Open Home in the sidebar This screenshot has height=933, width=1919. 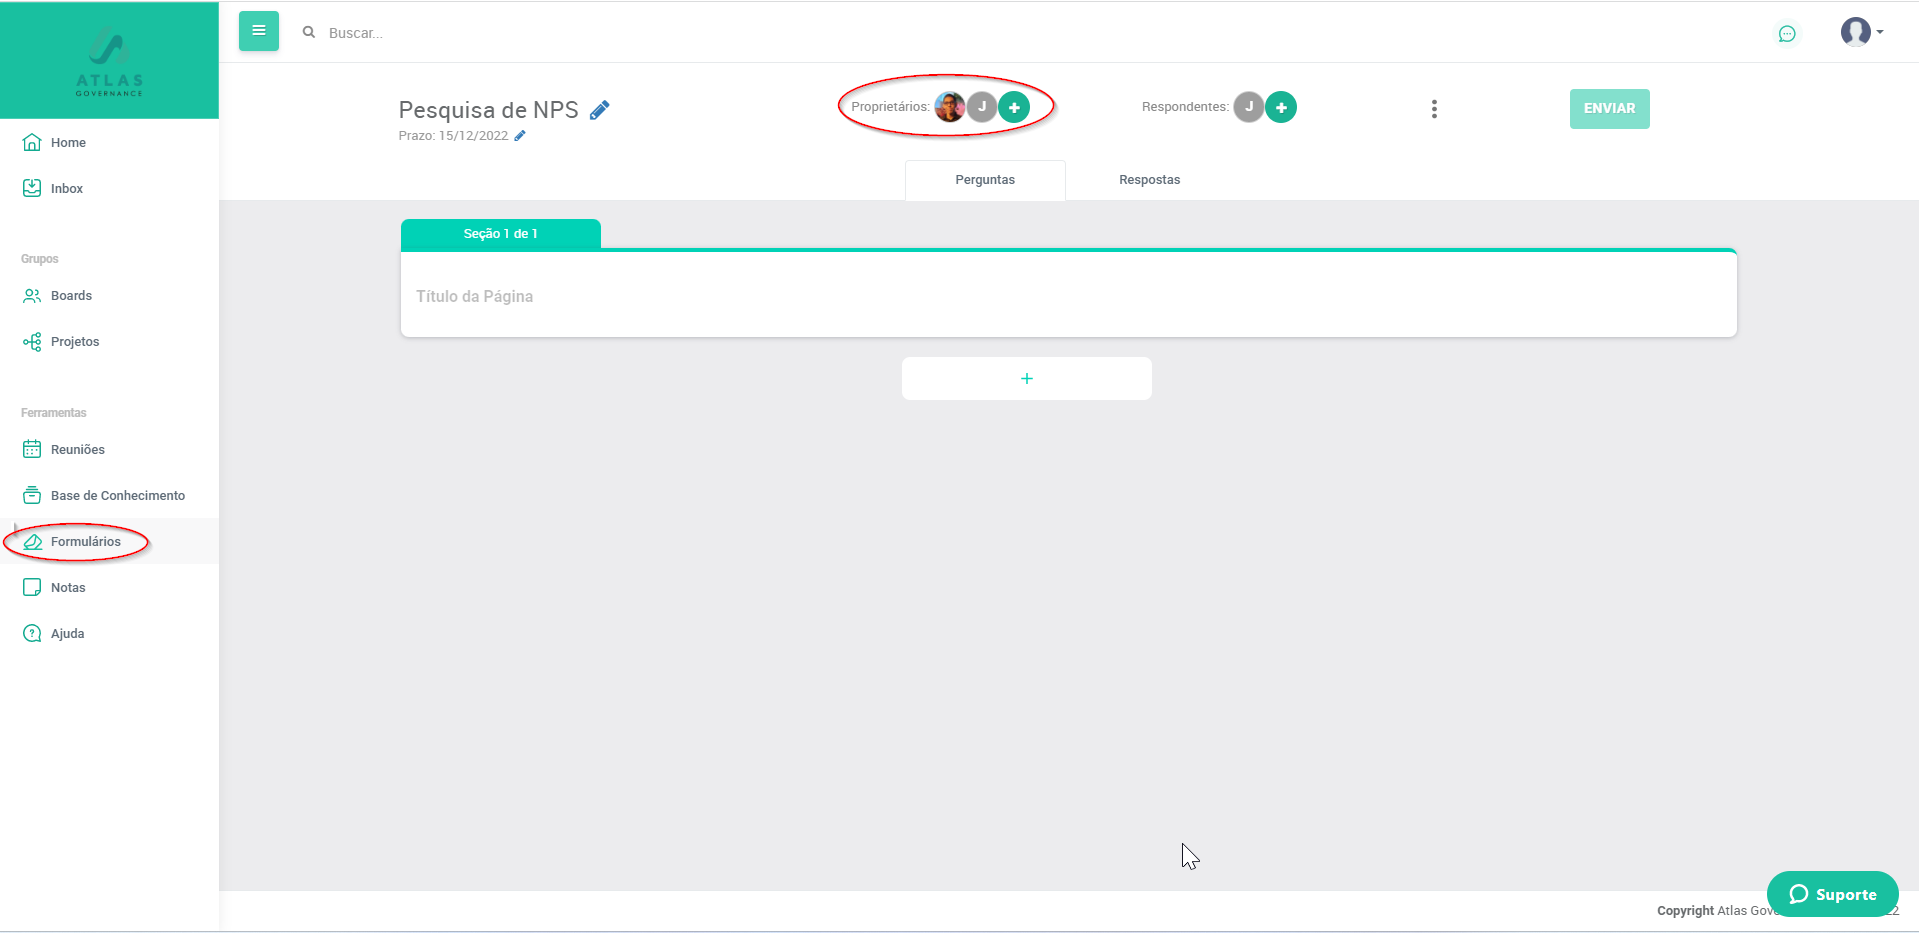pyautogui.click(x=68, y=143)
